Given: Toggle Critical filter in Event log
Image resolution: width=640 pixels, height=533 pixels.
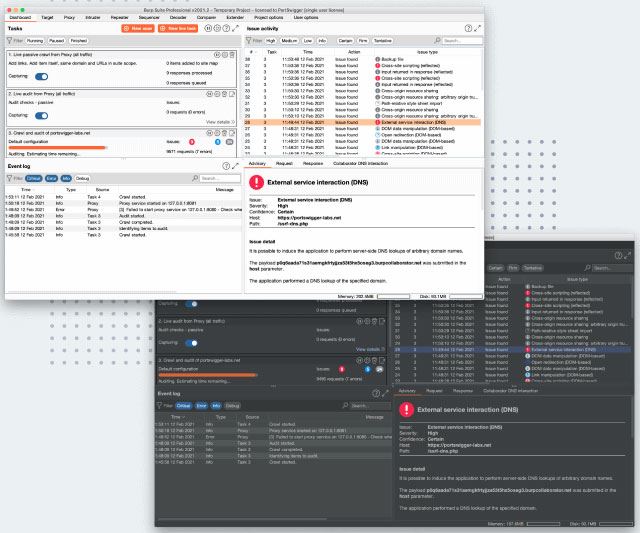Looking at the screenshot, I should tap(33, 178).
